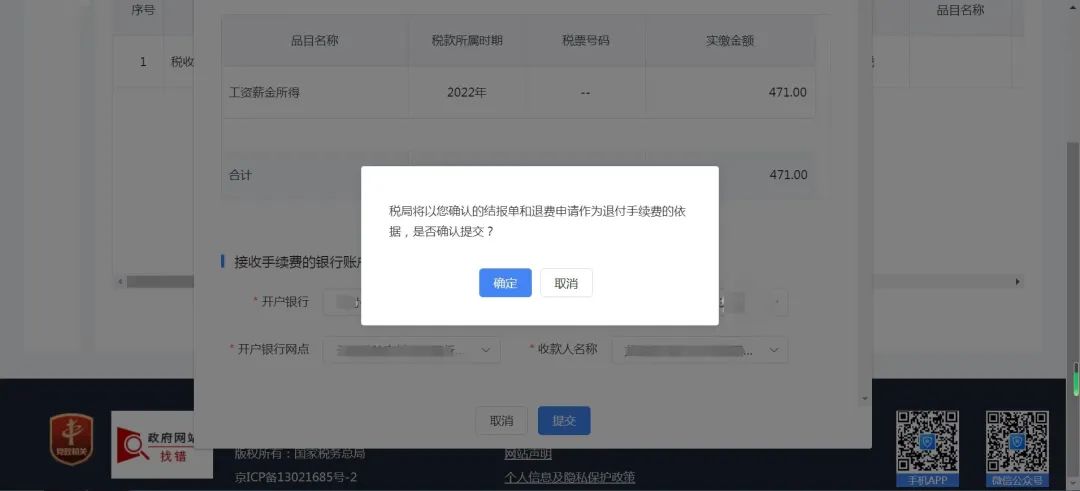The image size is (1080, 491).
Task: Expand the 收款人名称 dropdown
Action: point(700,350)
